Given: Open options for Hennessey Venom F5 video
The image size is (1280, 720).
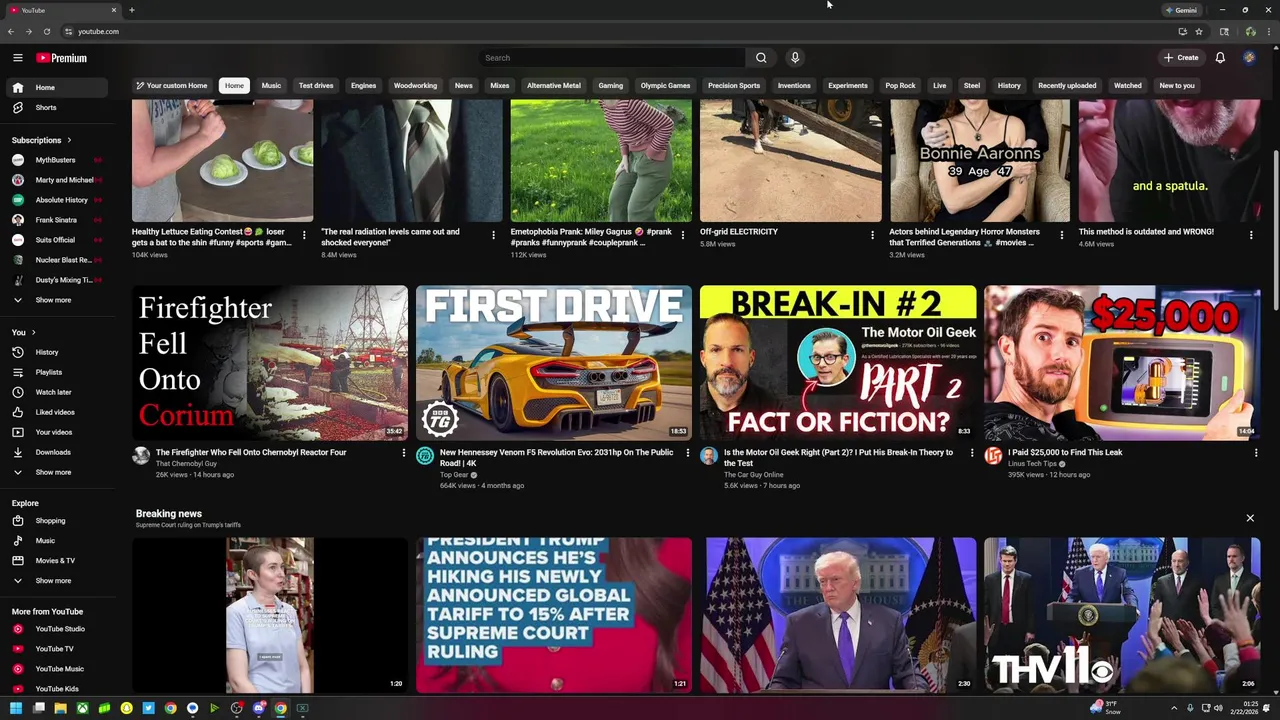Looking at the screenshot, I should pos(687,453).
